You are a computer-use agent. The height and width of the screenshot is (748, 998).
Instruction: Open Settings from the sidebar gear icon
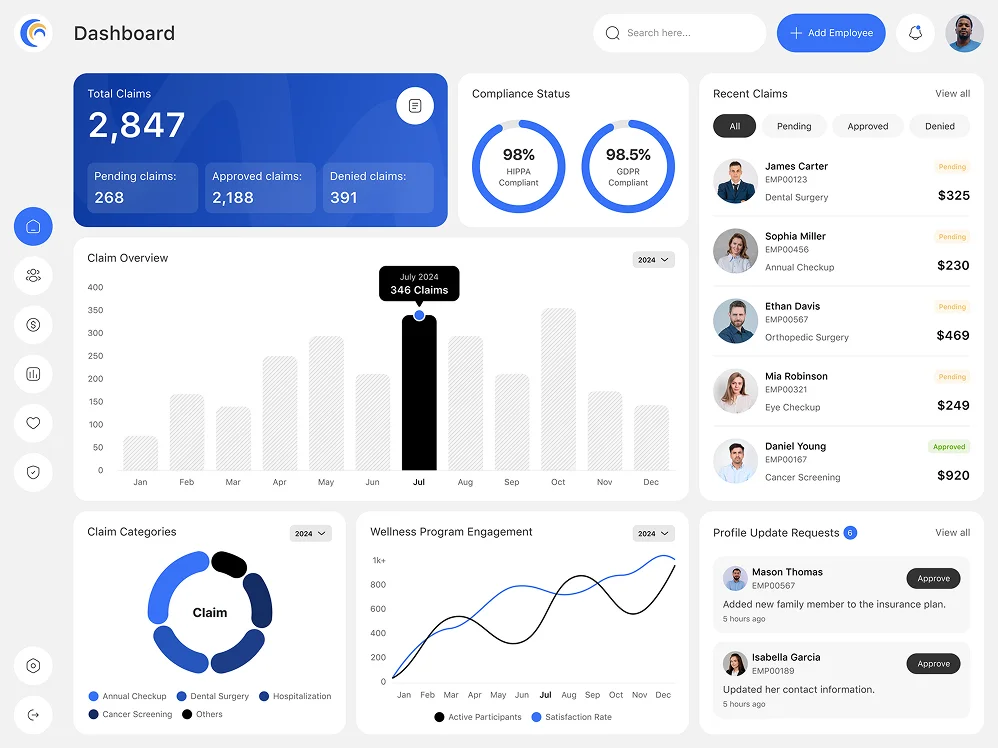tap(33, 666)
